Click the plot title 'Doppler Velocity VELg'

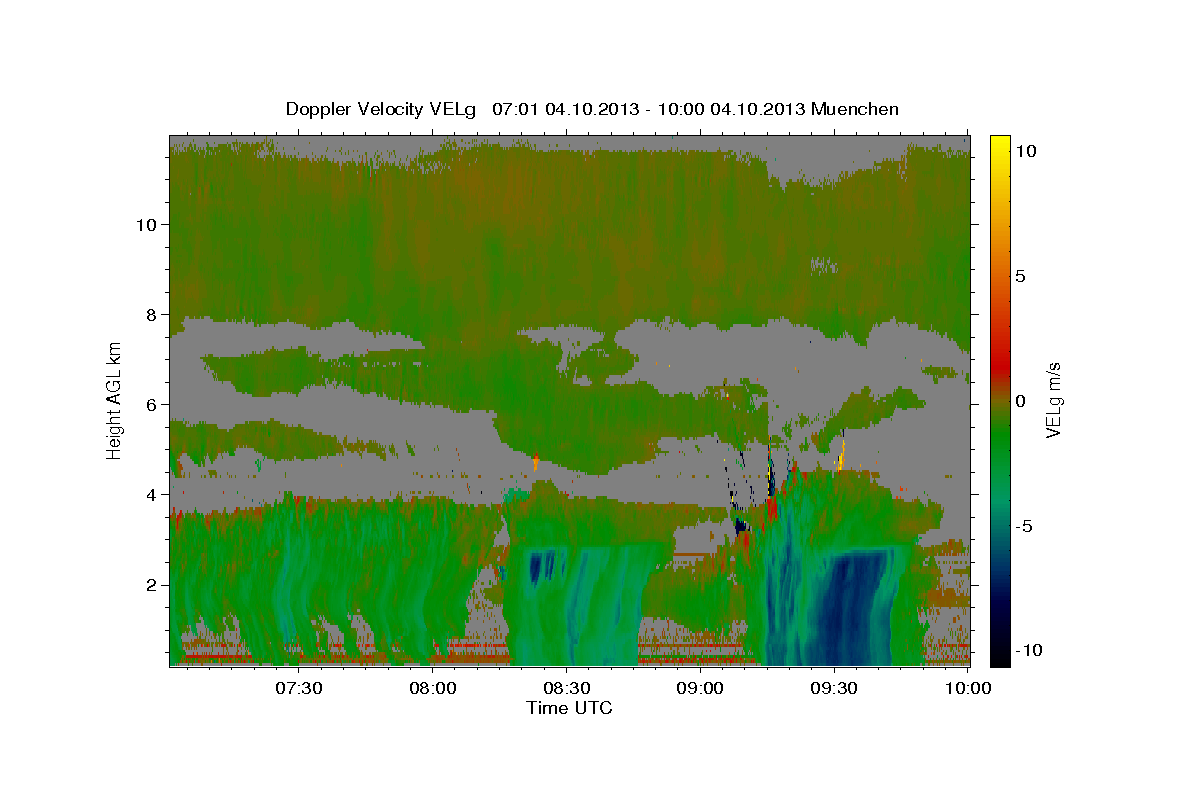[x=382, y=109]
